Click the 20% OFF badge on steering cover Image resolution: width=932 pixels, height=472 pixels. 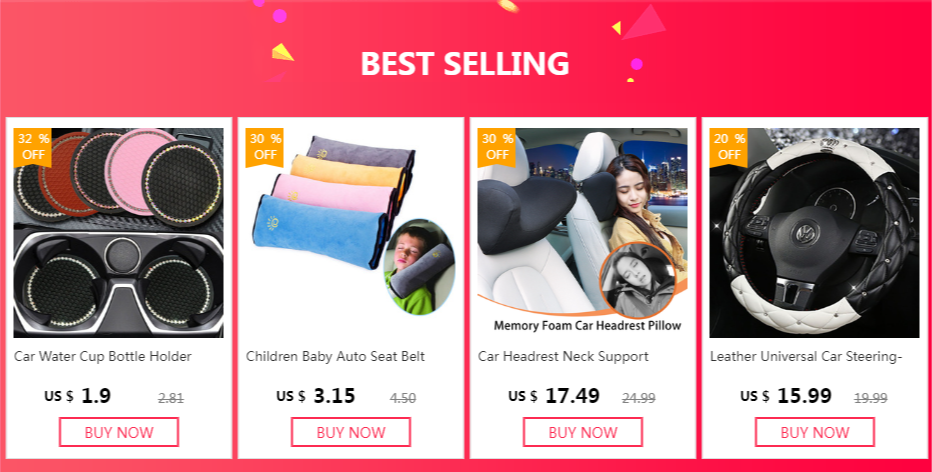(729, 147)
